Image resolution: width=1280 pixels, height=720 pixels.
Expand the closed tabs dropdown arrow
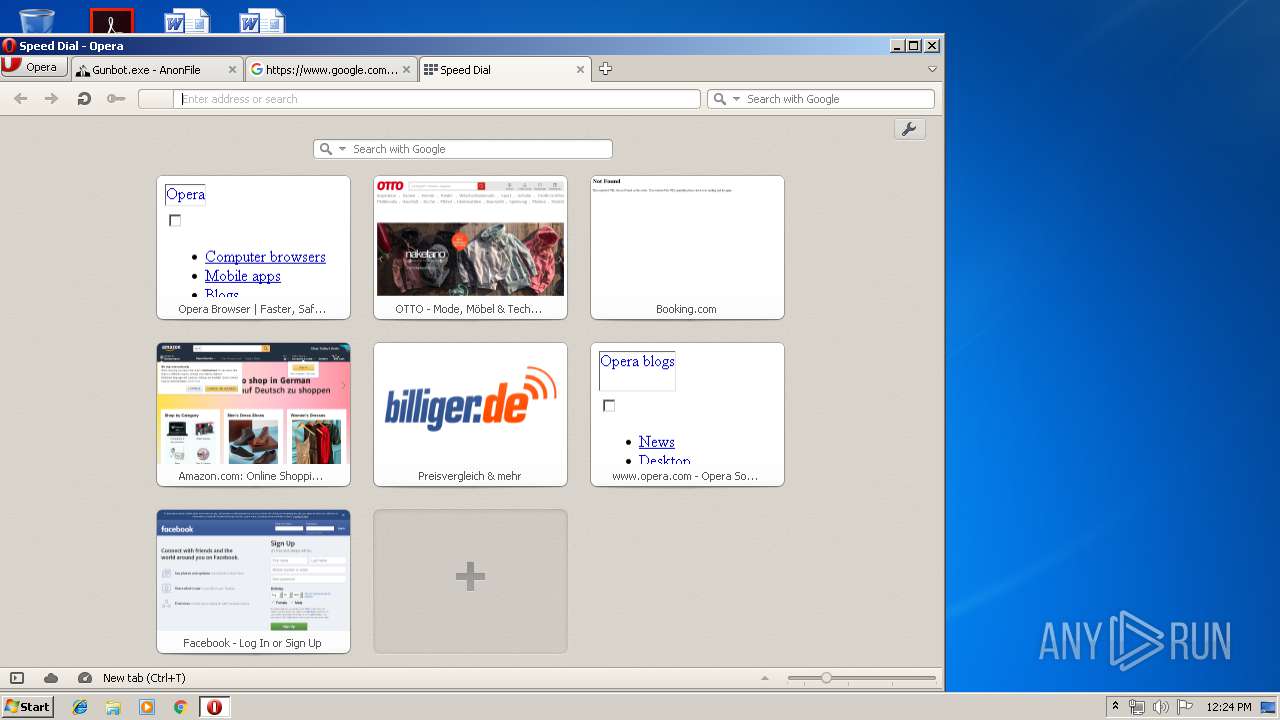(x=932, y=69)
